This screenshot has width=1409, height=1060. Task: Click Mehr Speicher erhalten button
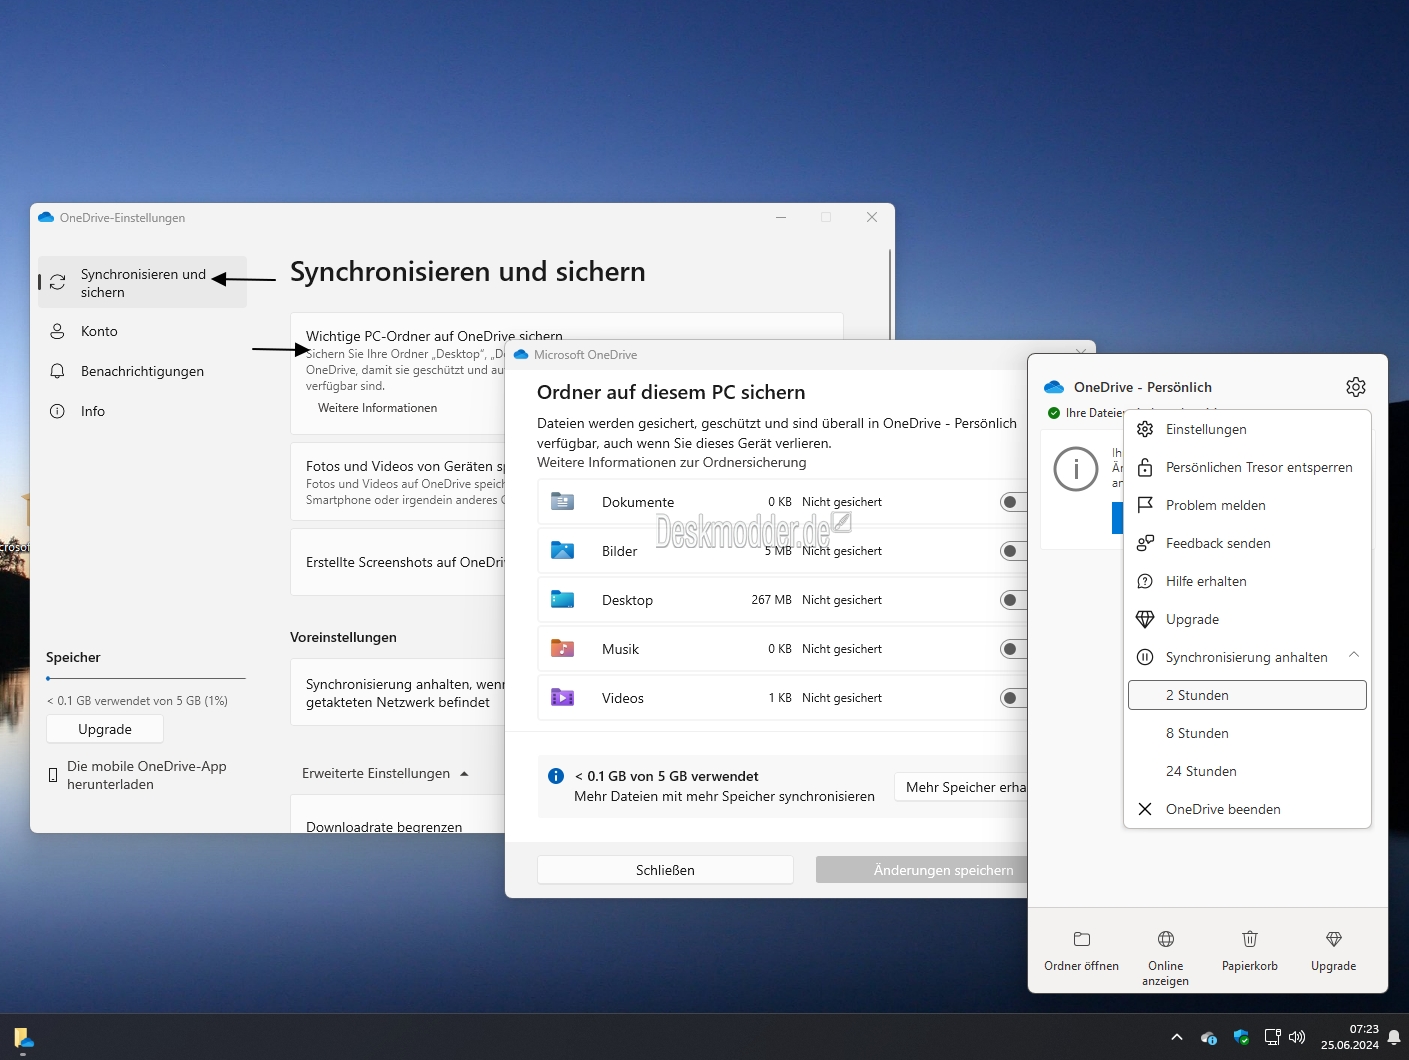click(961, 787)
